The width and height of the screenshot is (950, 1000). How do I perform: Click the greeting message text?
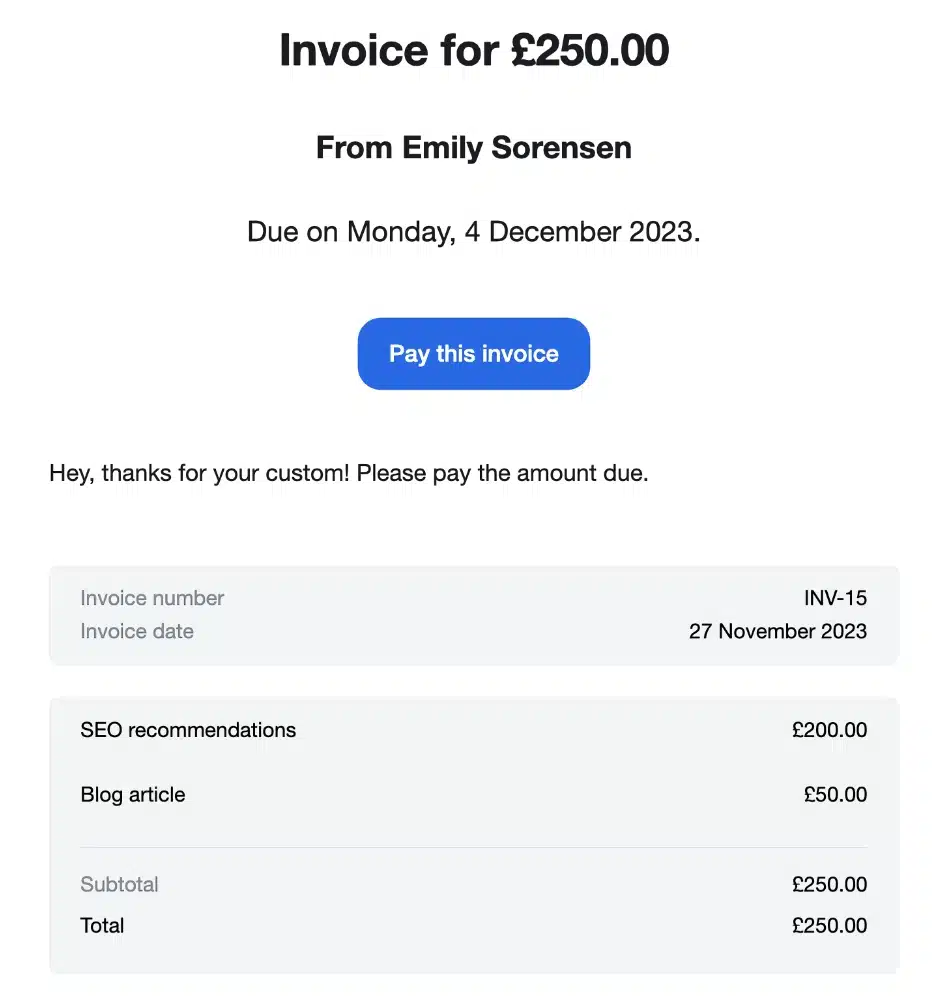pyautogui.click(x=348, y=472)
